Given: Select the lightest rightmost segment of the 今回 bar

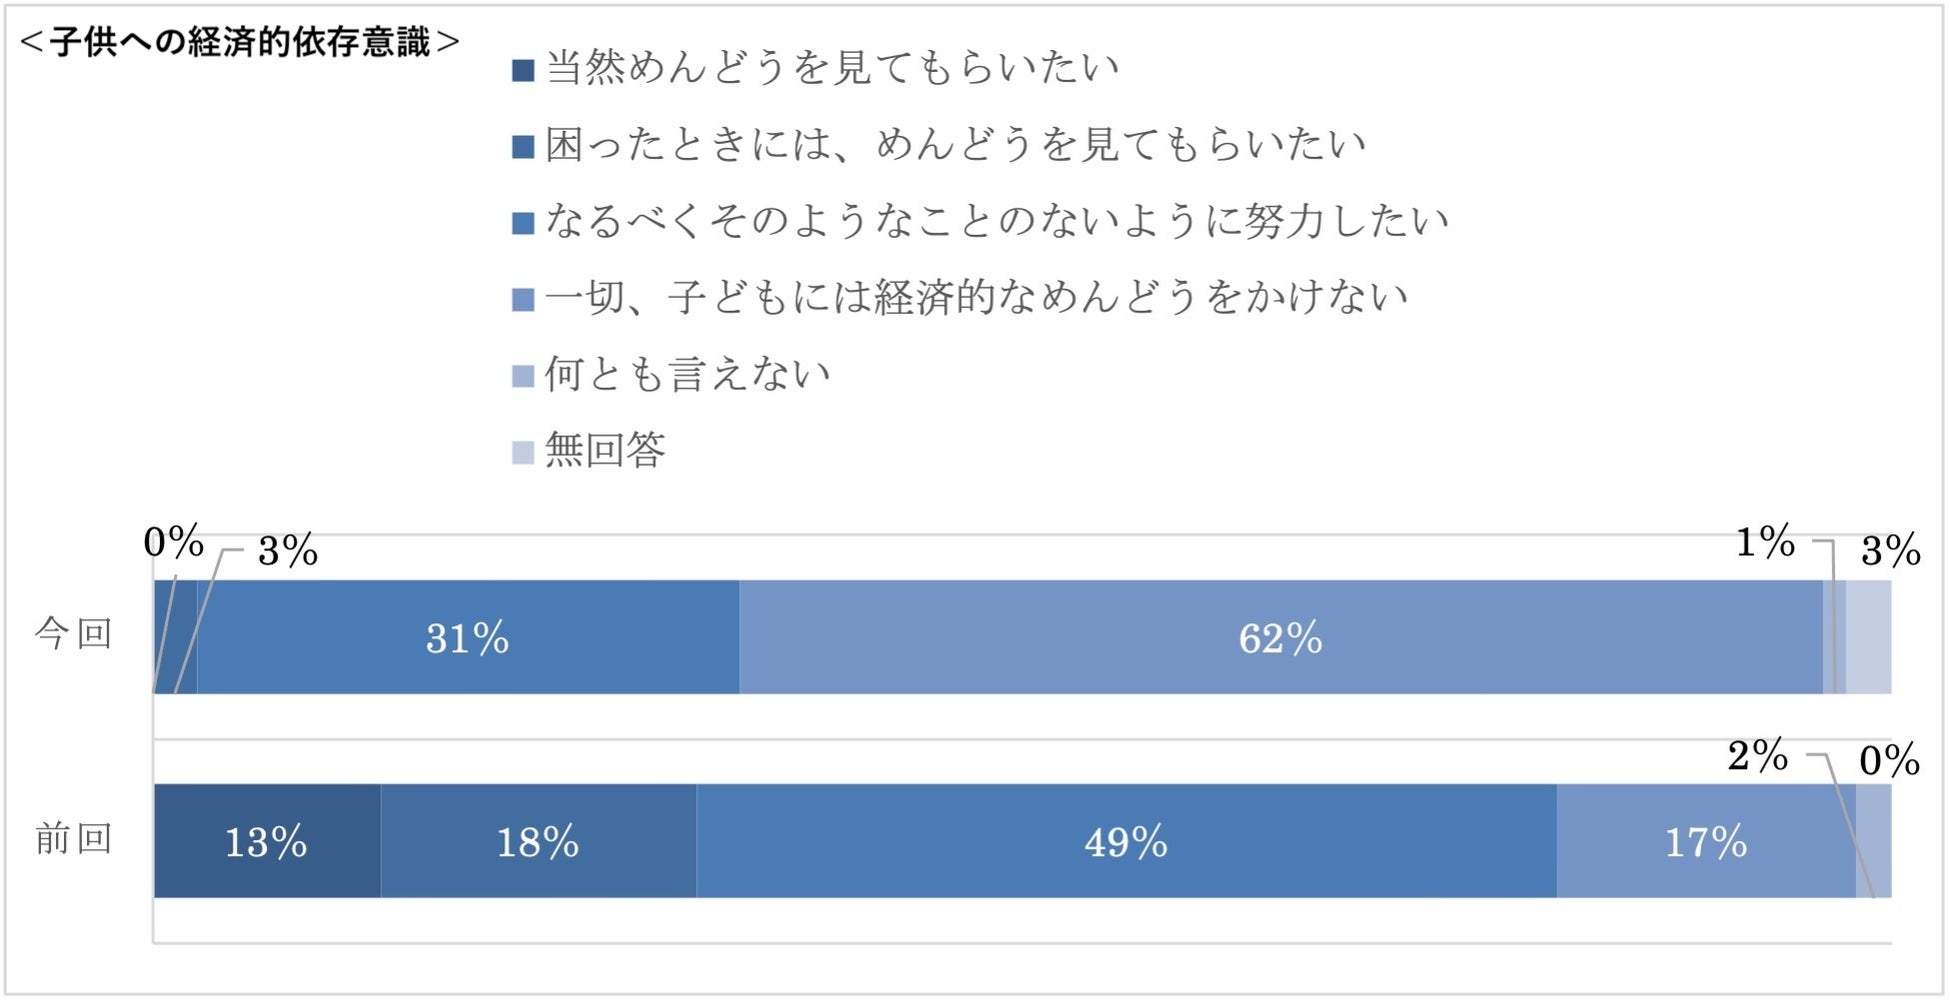Looking at the screenshot, I should click(x=1868, y=638).
